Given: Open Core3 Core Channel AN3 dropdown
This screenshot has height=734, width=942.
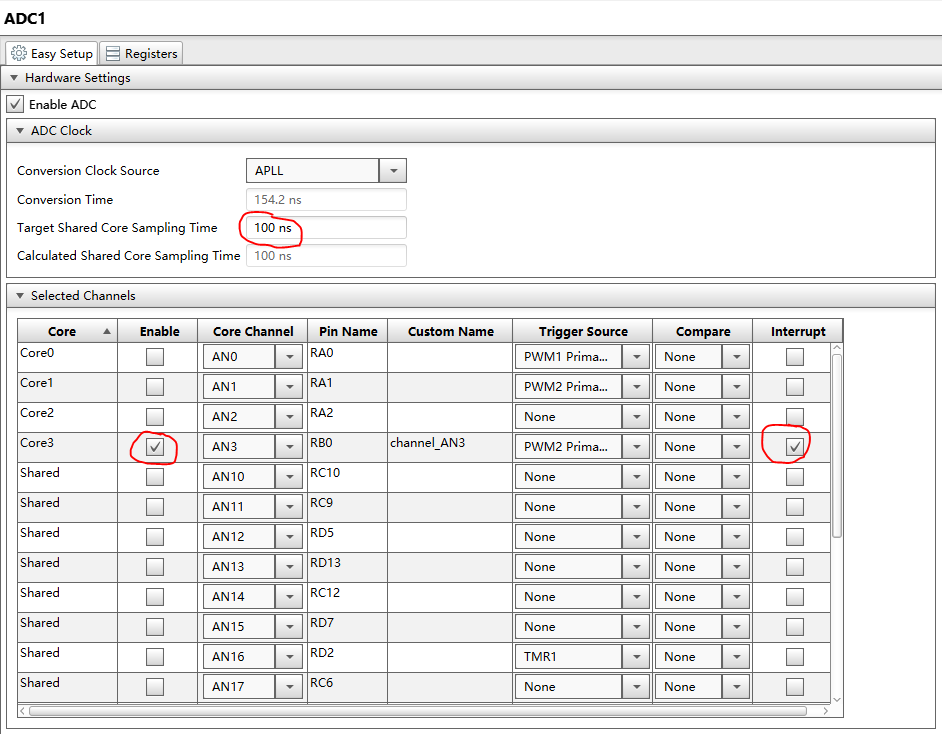Looking at the screenshot, I should (288, 447).
